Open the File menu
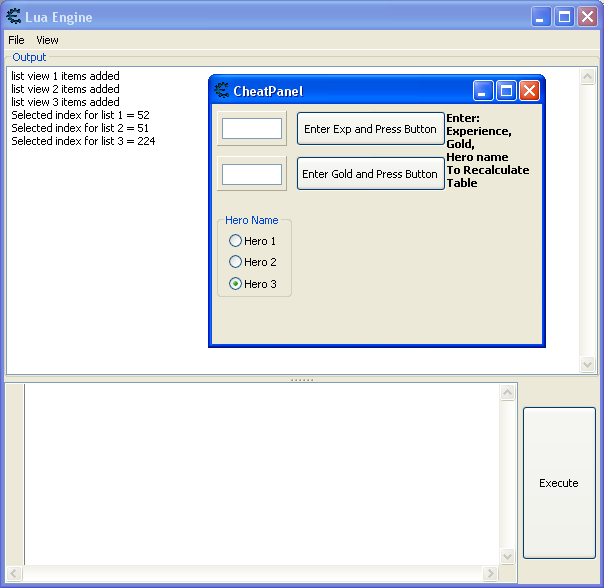 pyautogui.click(x=16, y=40)
